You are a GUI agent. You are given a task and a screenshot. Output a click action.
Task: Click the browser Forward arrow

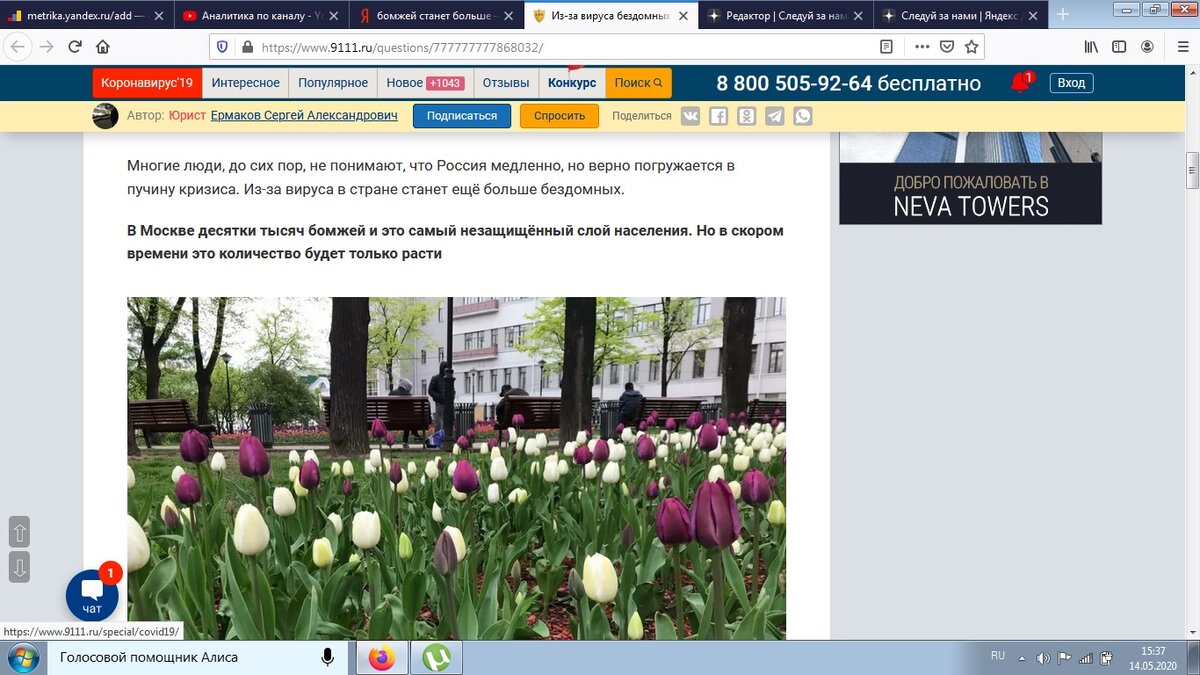46,47
